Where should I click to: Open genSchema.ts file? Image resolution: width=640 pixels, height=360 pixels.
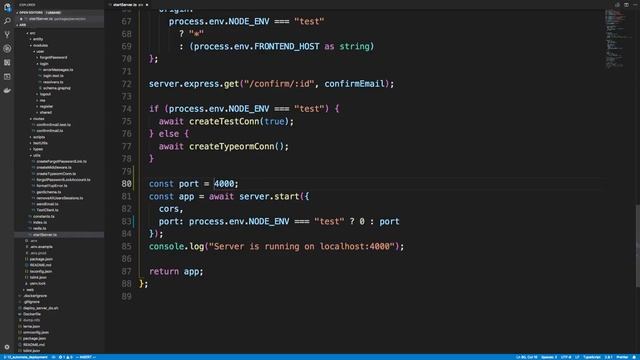49,192
